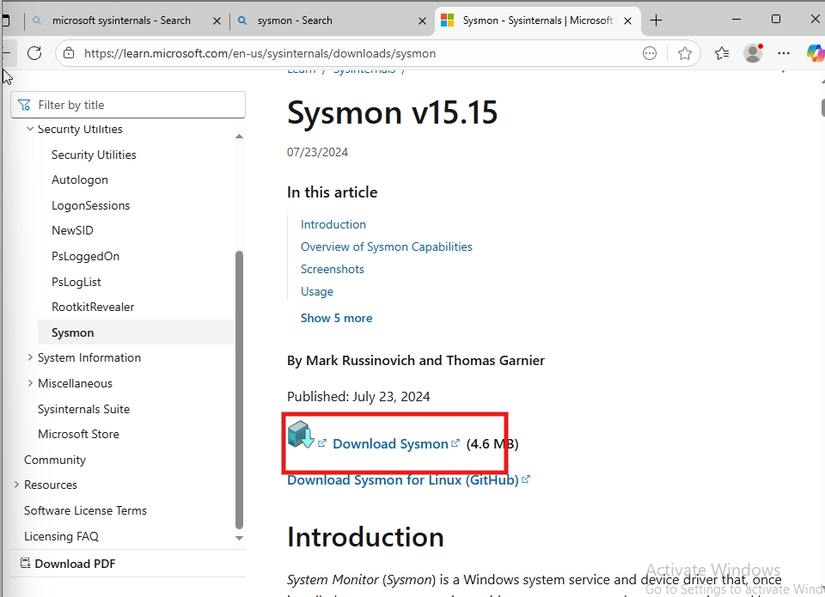Open NewSID in sidebar
This screenshot has height=597, width=825.
[x=72, y=230]
